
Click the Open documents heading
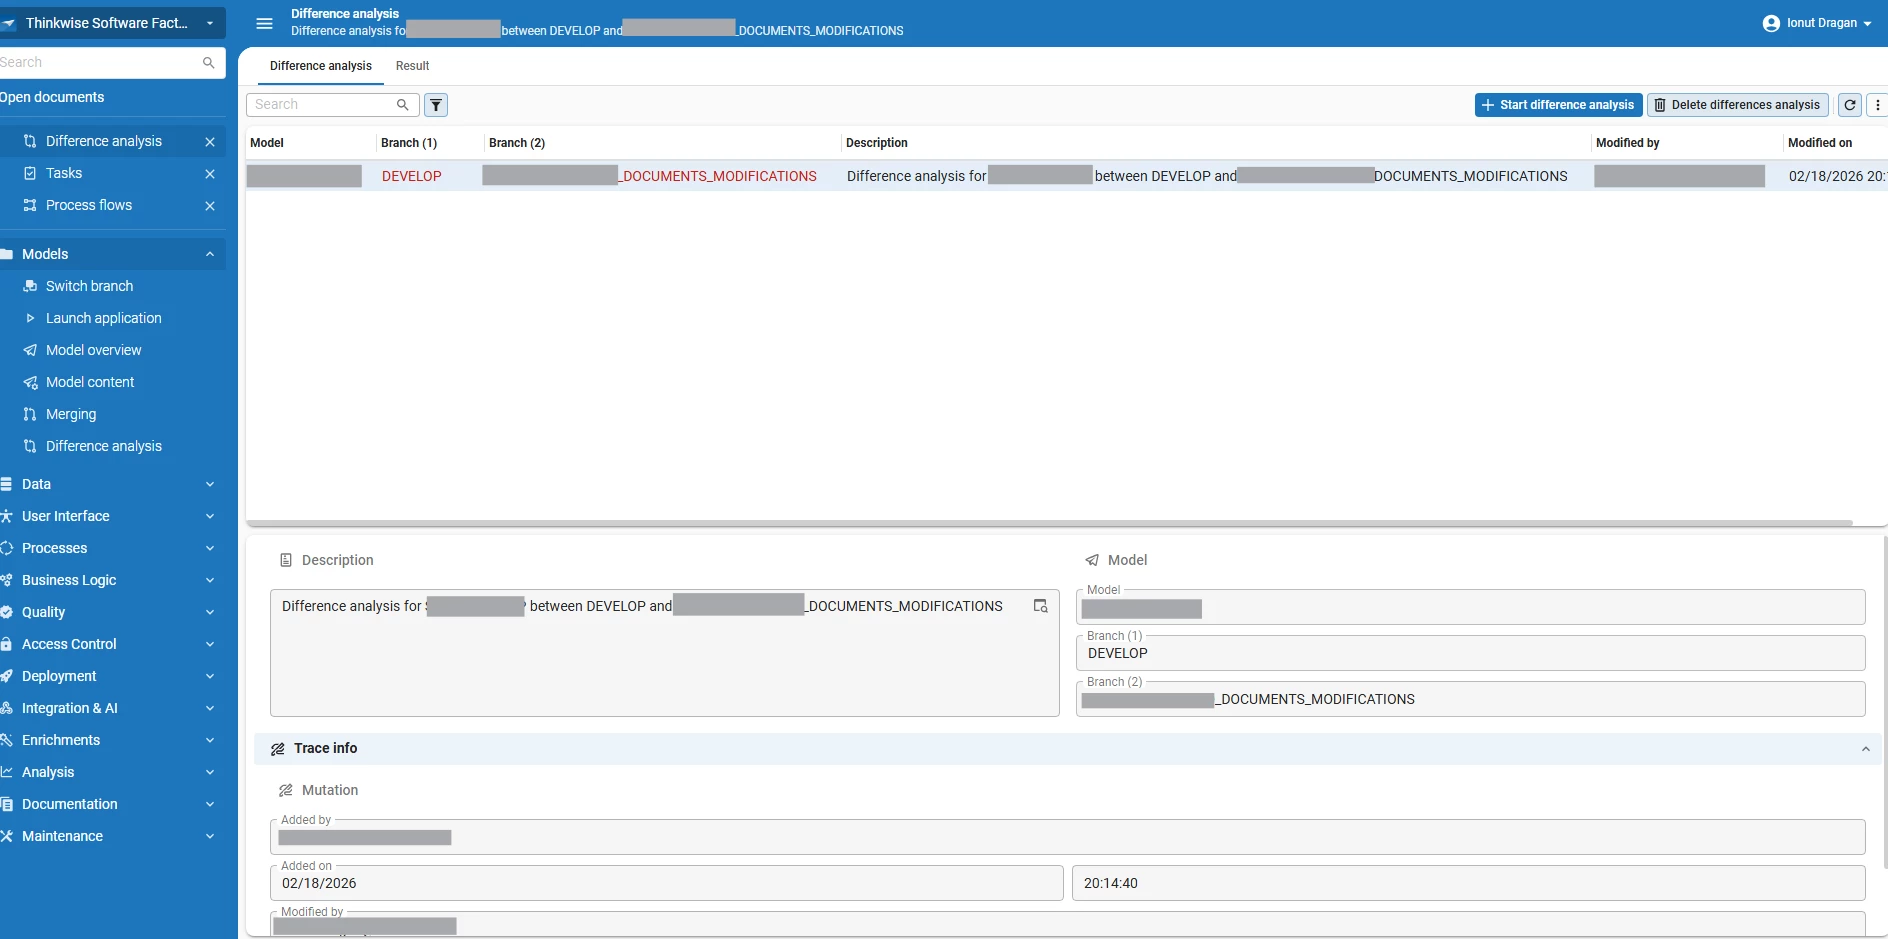point(52,97)
